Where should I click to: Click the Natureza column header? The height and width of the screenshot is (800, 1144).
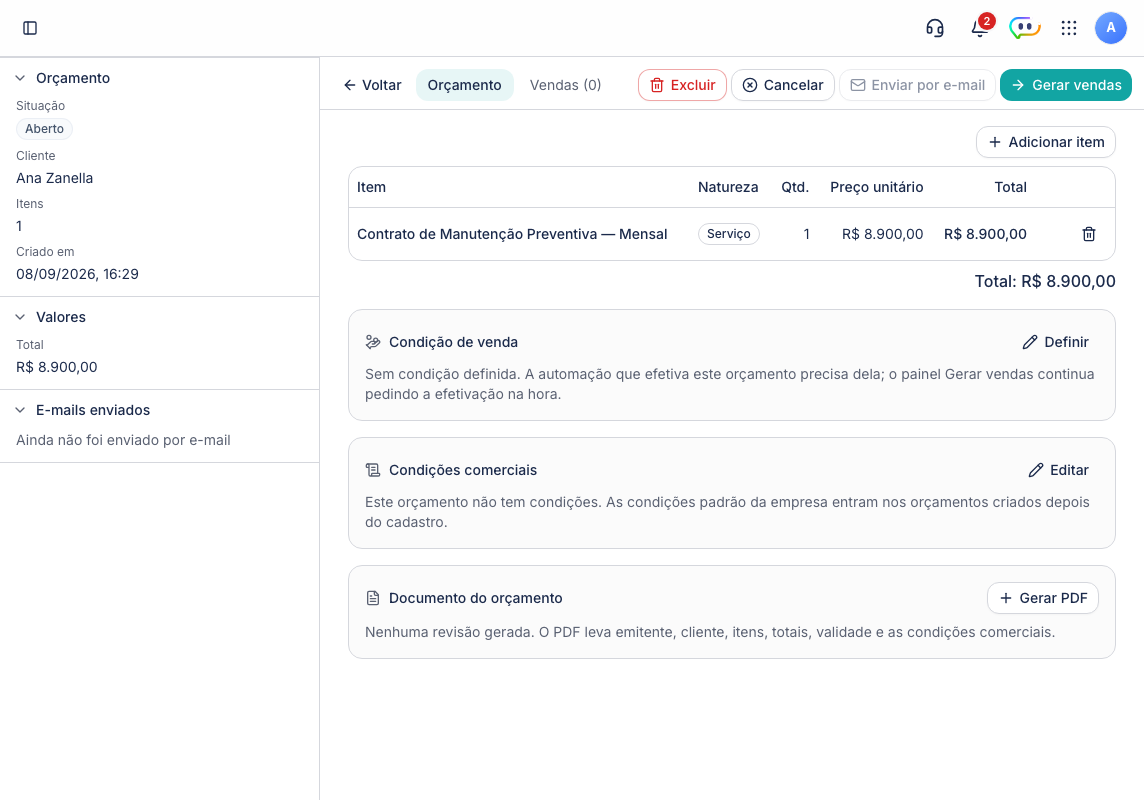coord(727,187)
